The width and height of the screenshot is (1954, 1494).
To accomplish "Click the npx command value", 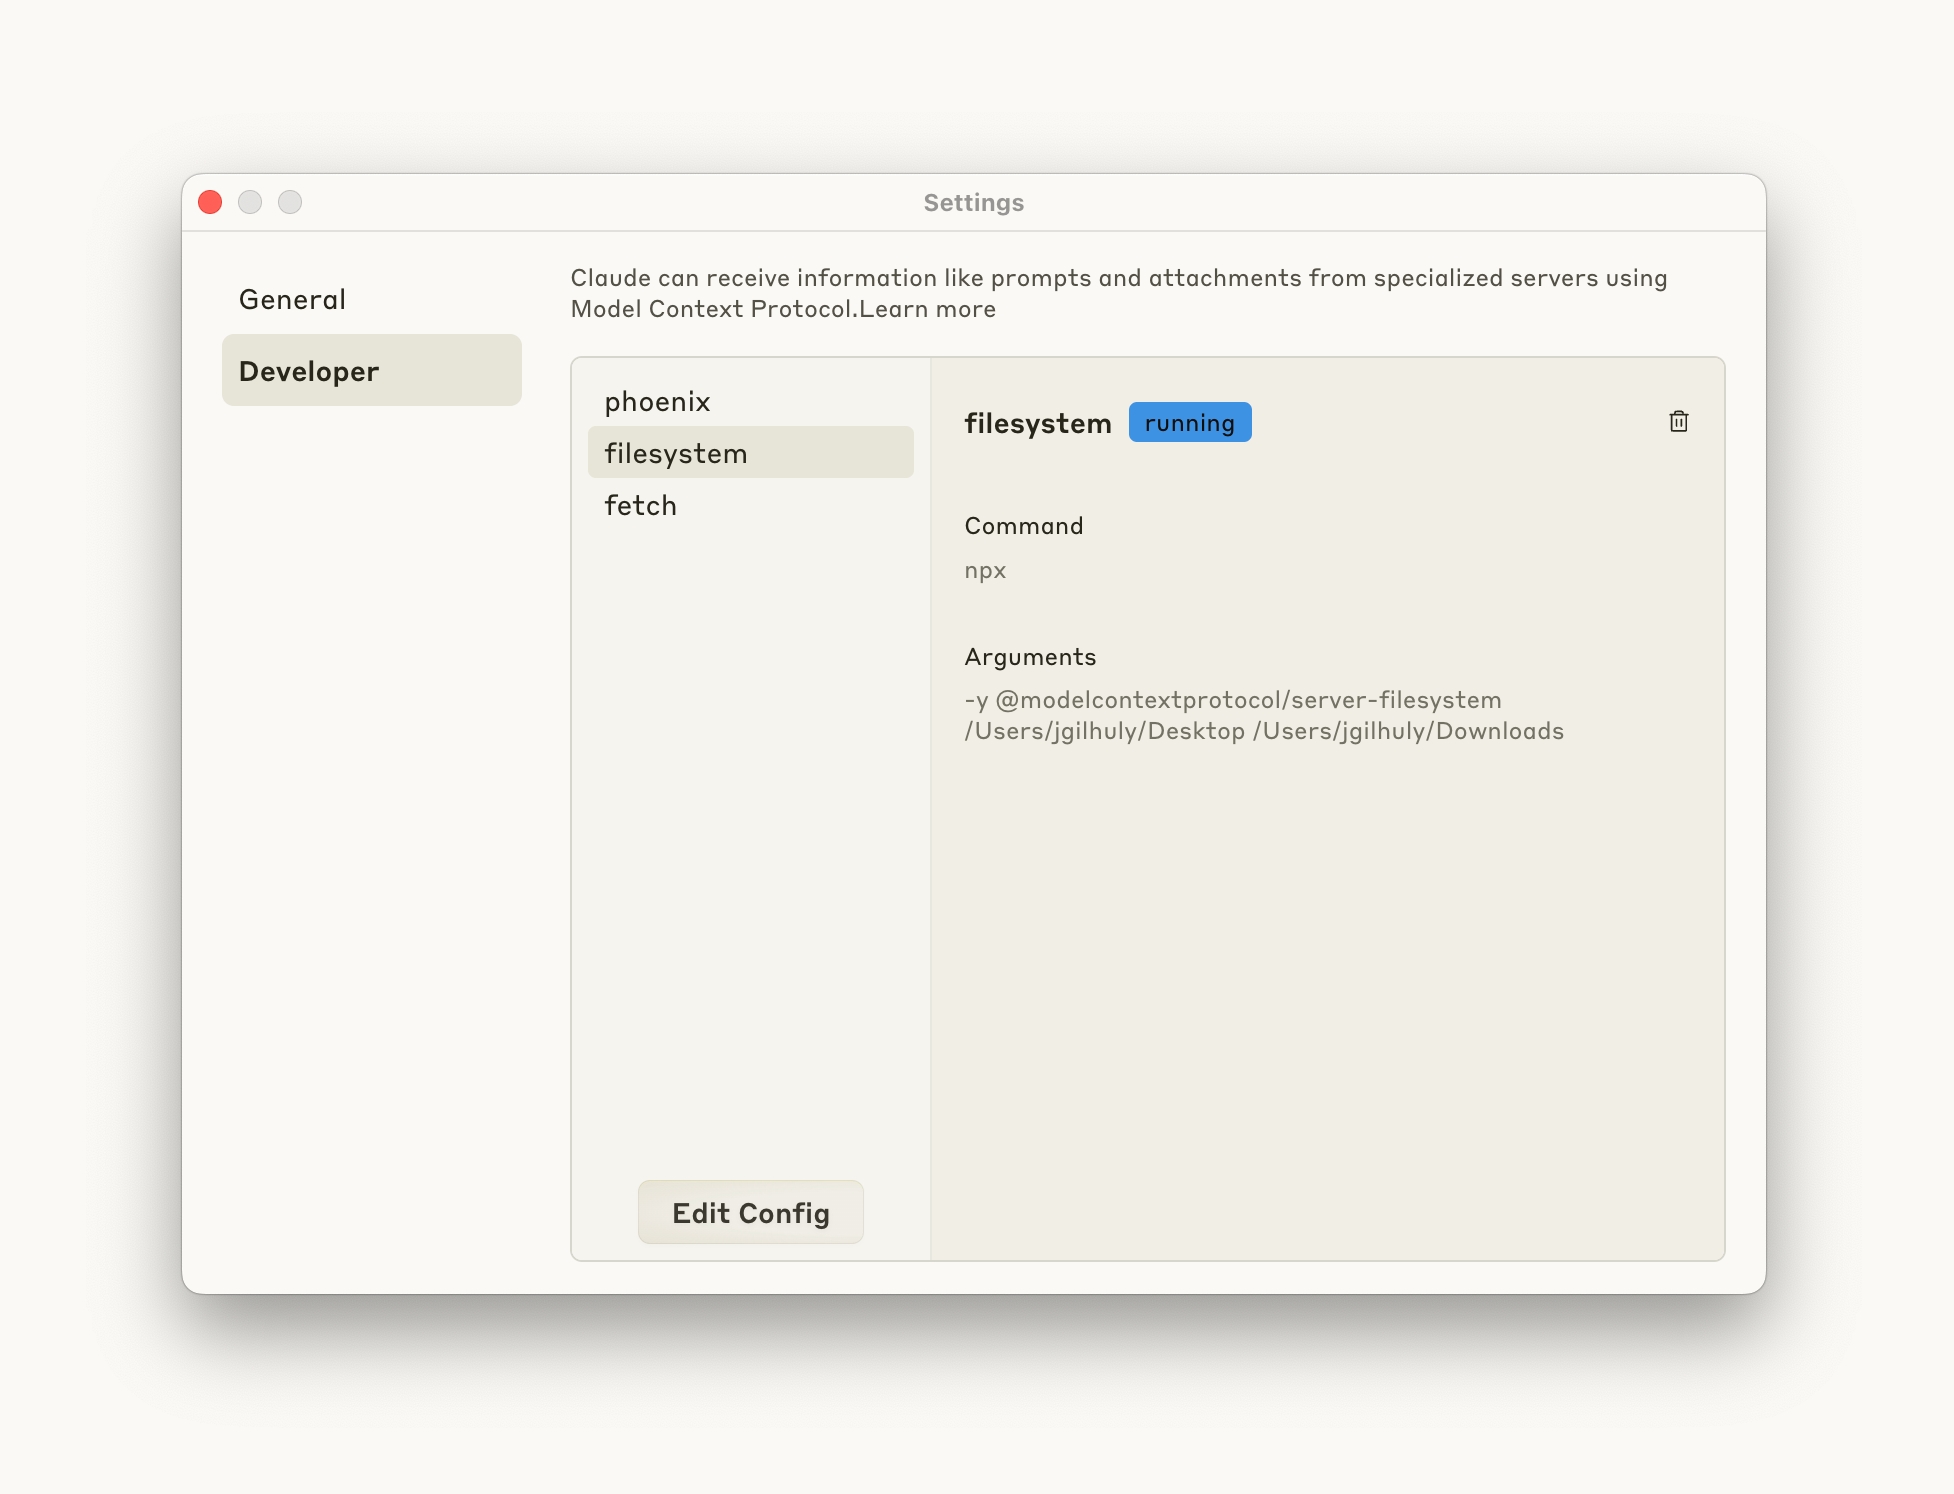I will click(x=985, y=571).
